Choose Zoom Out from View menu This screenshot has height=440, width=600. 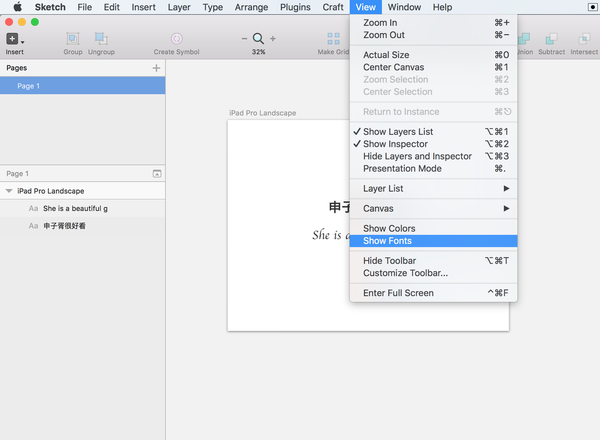(434, 35)
